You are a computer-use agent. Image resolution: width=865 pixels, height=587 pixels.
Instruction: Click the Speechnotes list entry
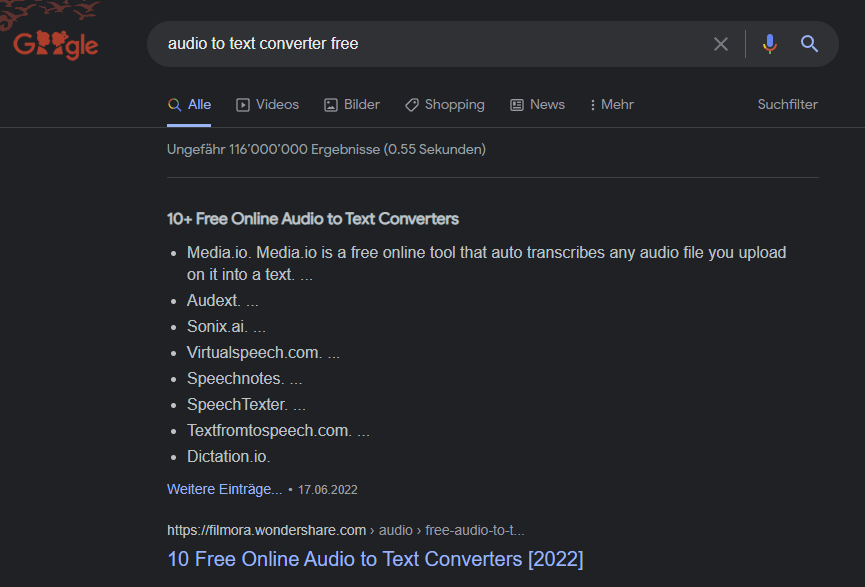tap(244, 378)
